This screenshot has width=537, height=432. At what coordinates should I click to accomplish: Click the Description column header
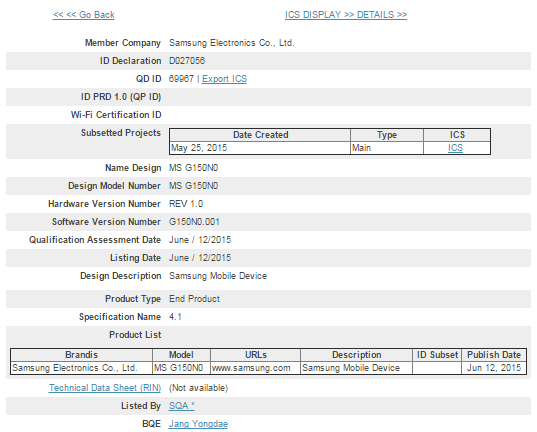356,355
